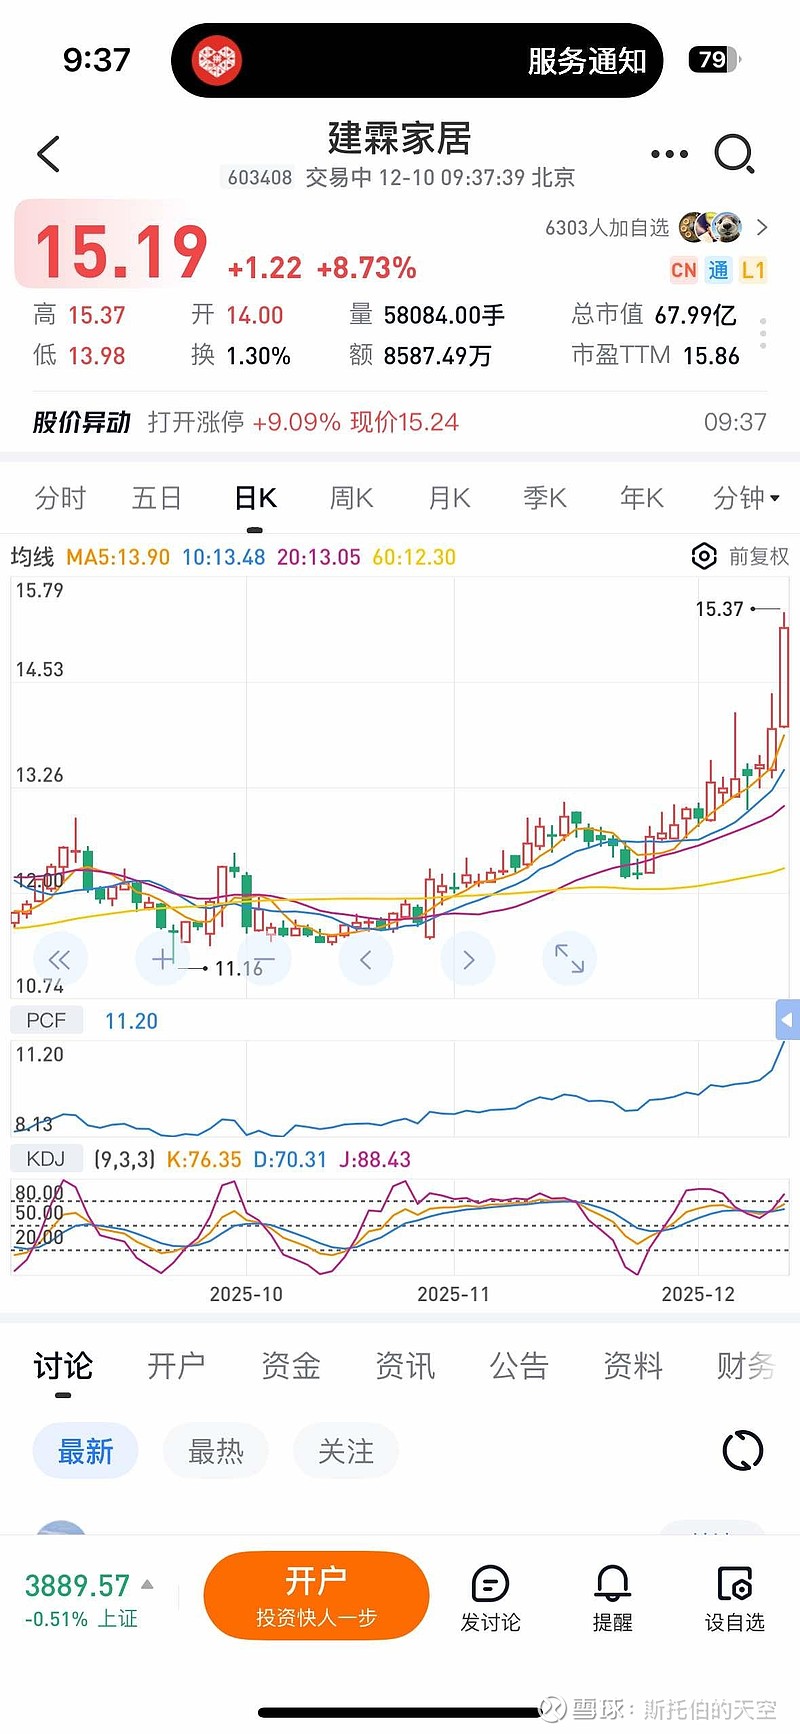
Task: Move the chart right one step
Action: 468,959
